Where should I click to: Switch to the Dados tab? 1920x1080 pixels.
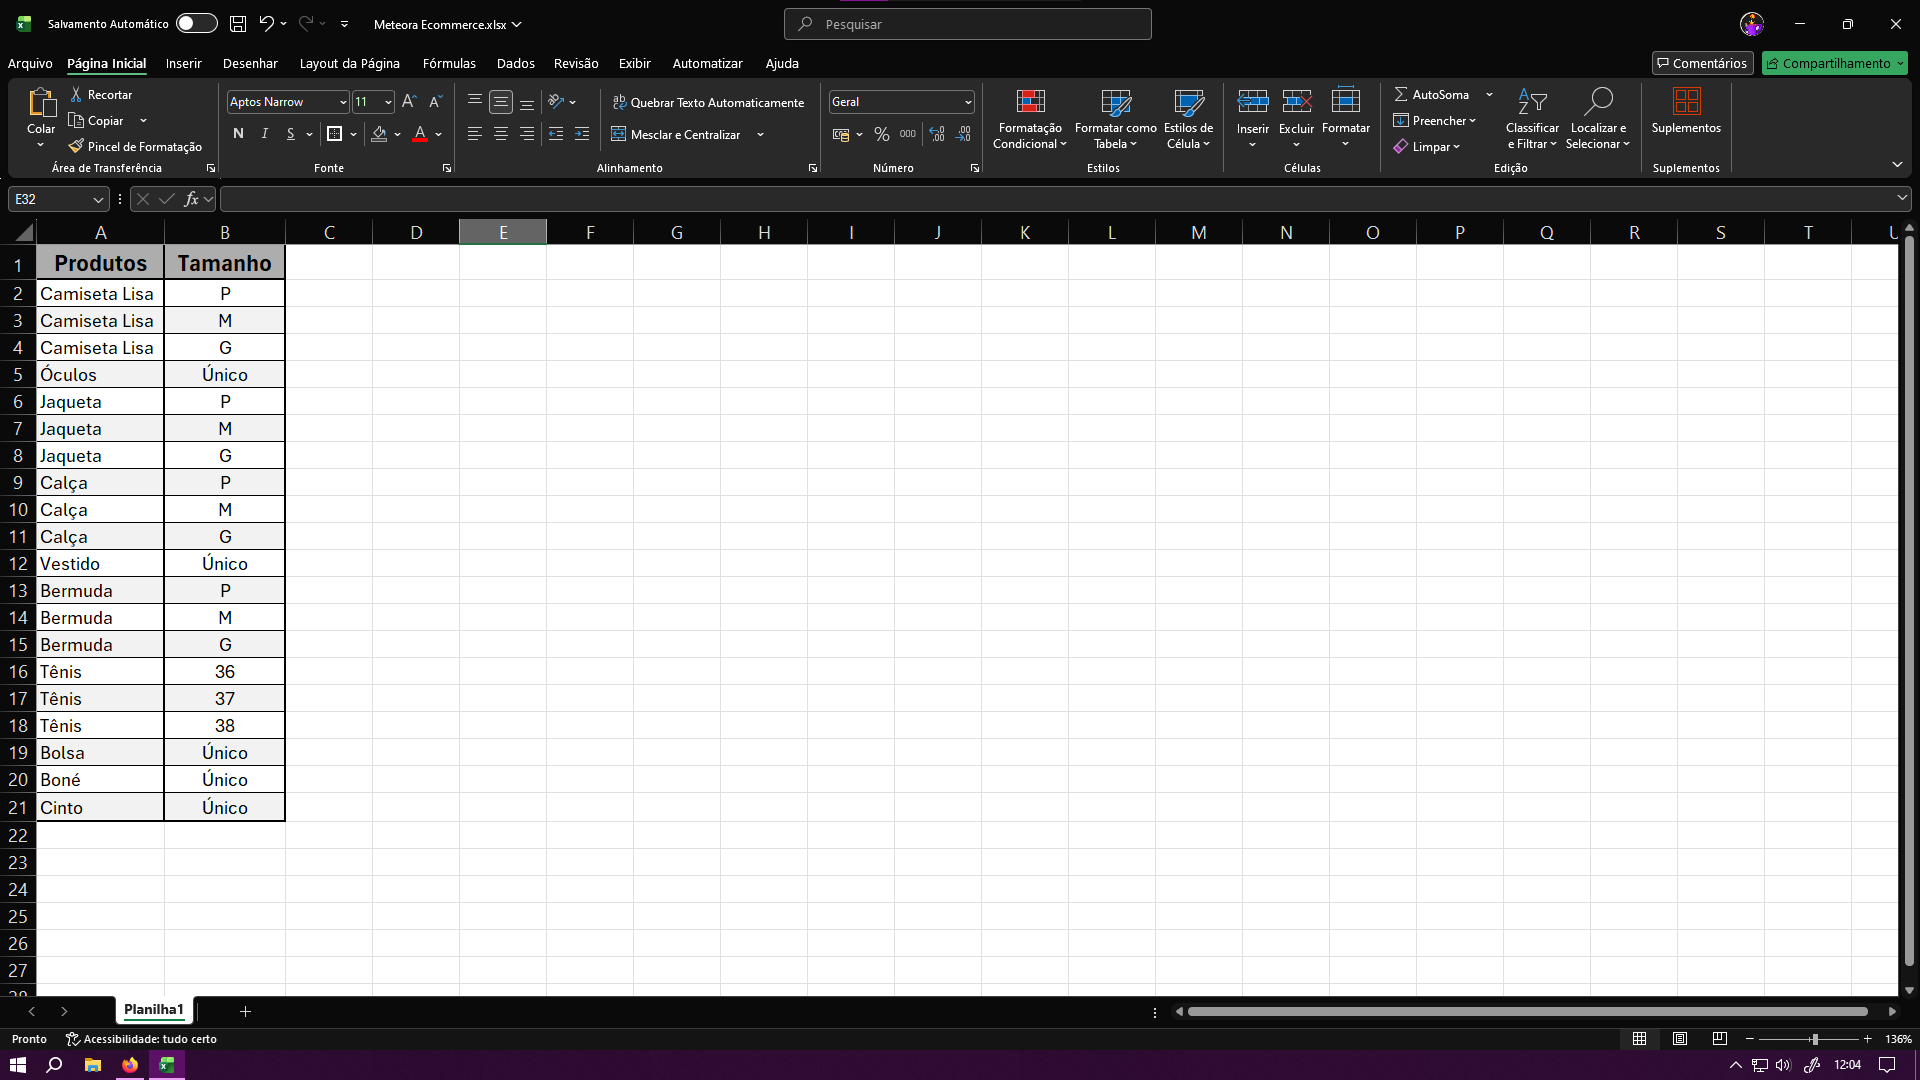click(x=515, y=63)
